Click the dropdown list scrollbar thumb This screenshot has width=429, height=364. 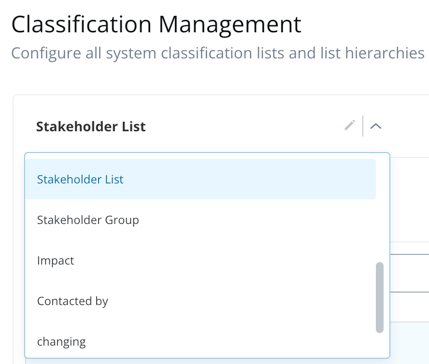[379, 297]
